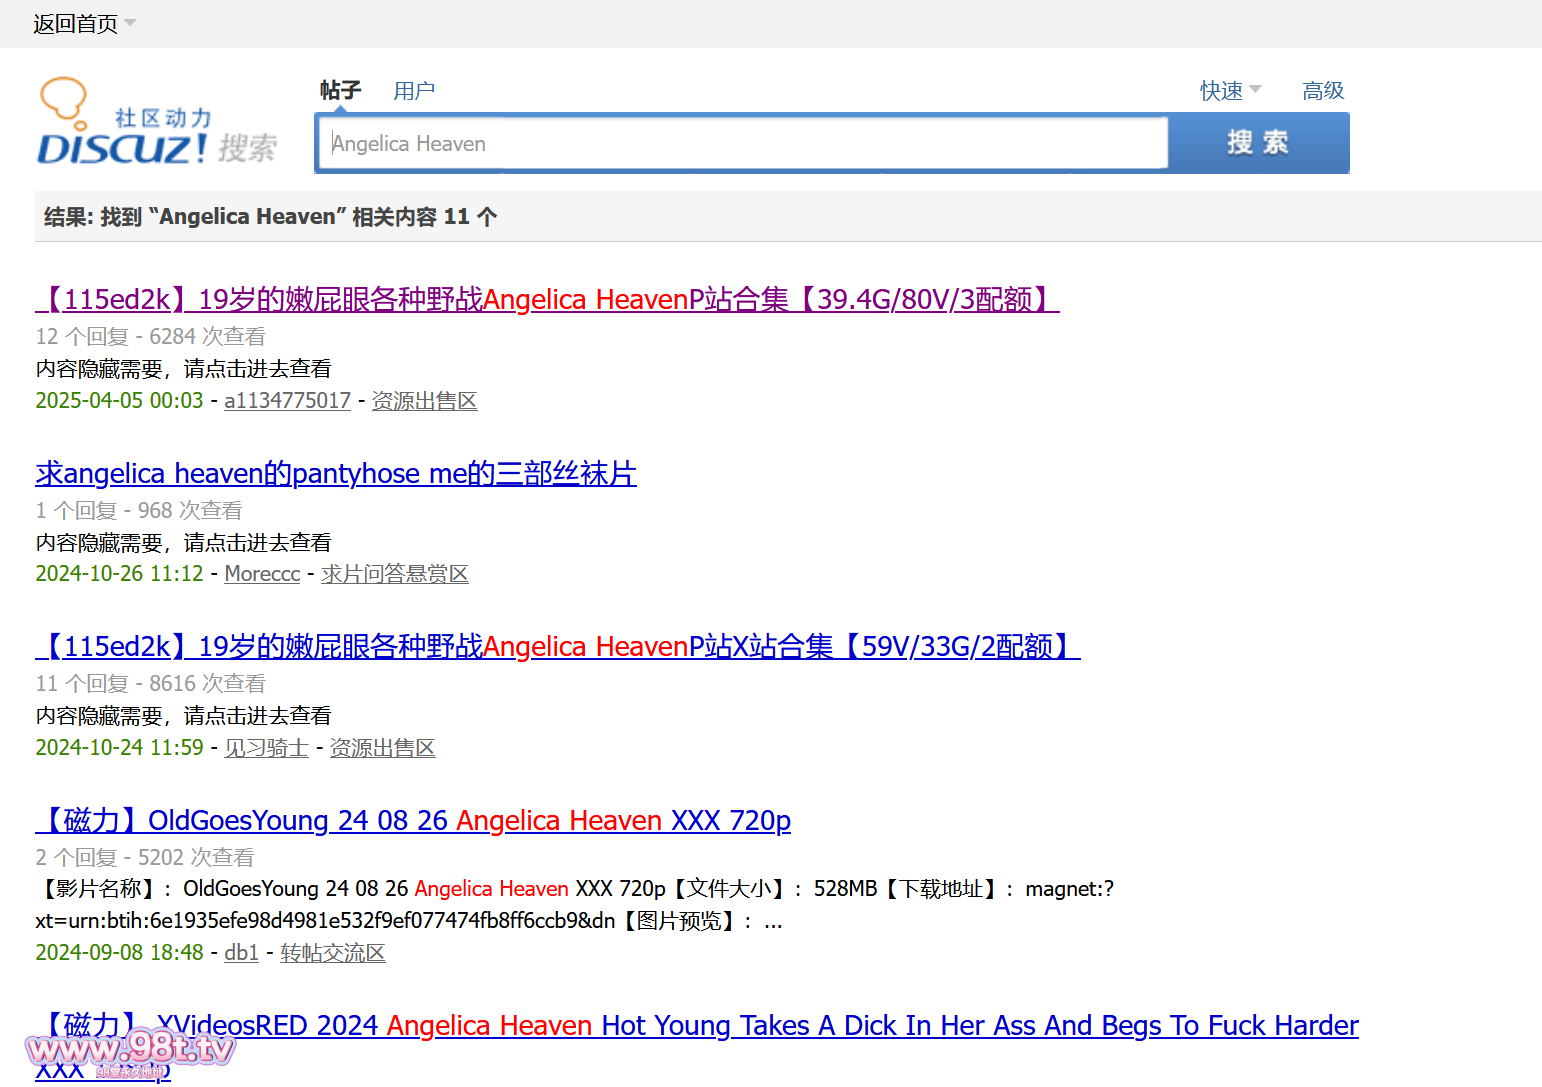Open 求片问答悬赏区 forum link

(394, 574)
